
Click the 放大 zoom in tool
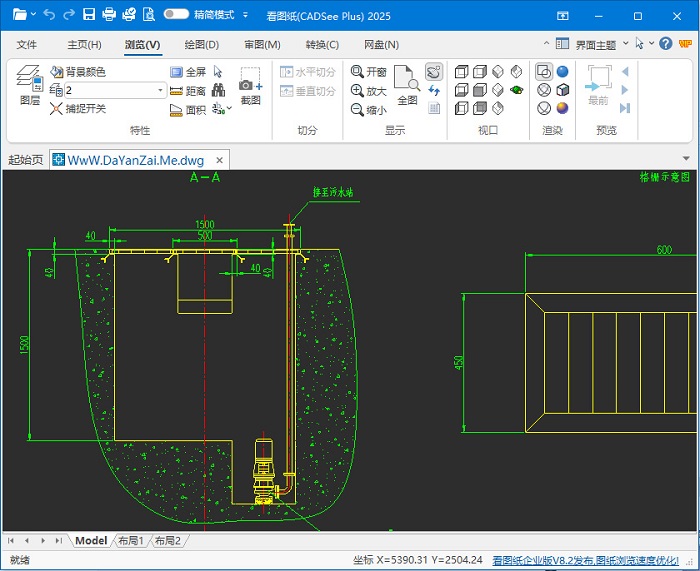pyautogui.click(x=369, y=91)
